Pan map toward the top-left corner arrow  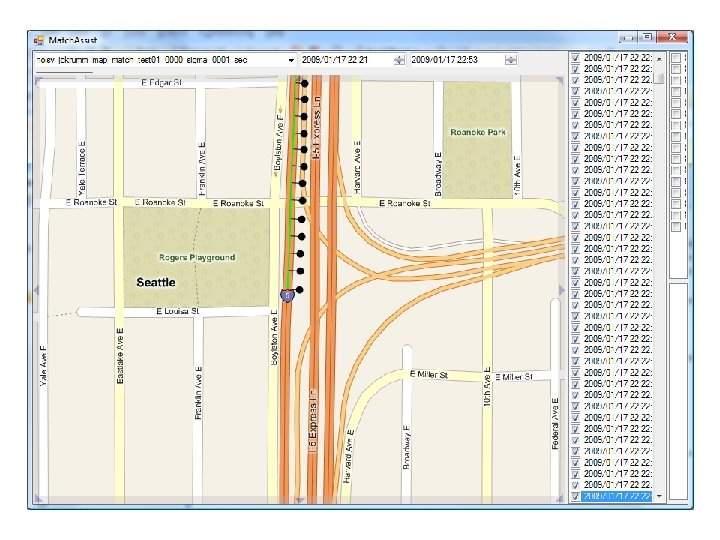click(39, 81)
